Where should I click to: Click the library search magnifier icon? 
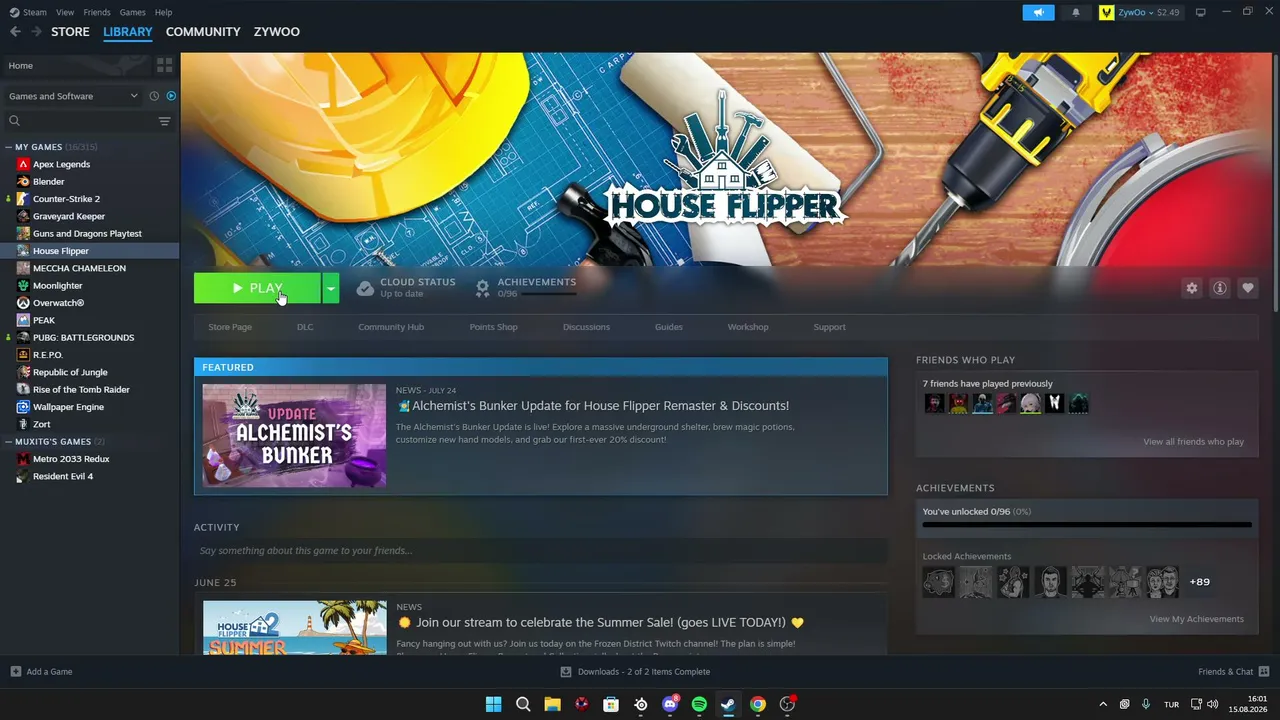[x=14, y=121]
